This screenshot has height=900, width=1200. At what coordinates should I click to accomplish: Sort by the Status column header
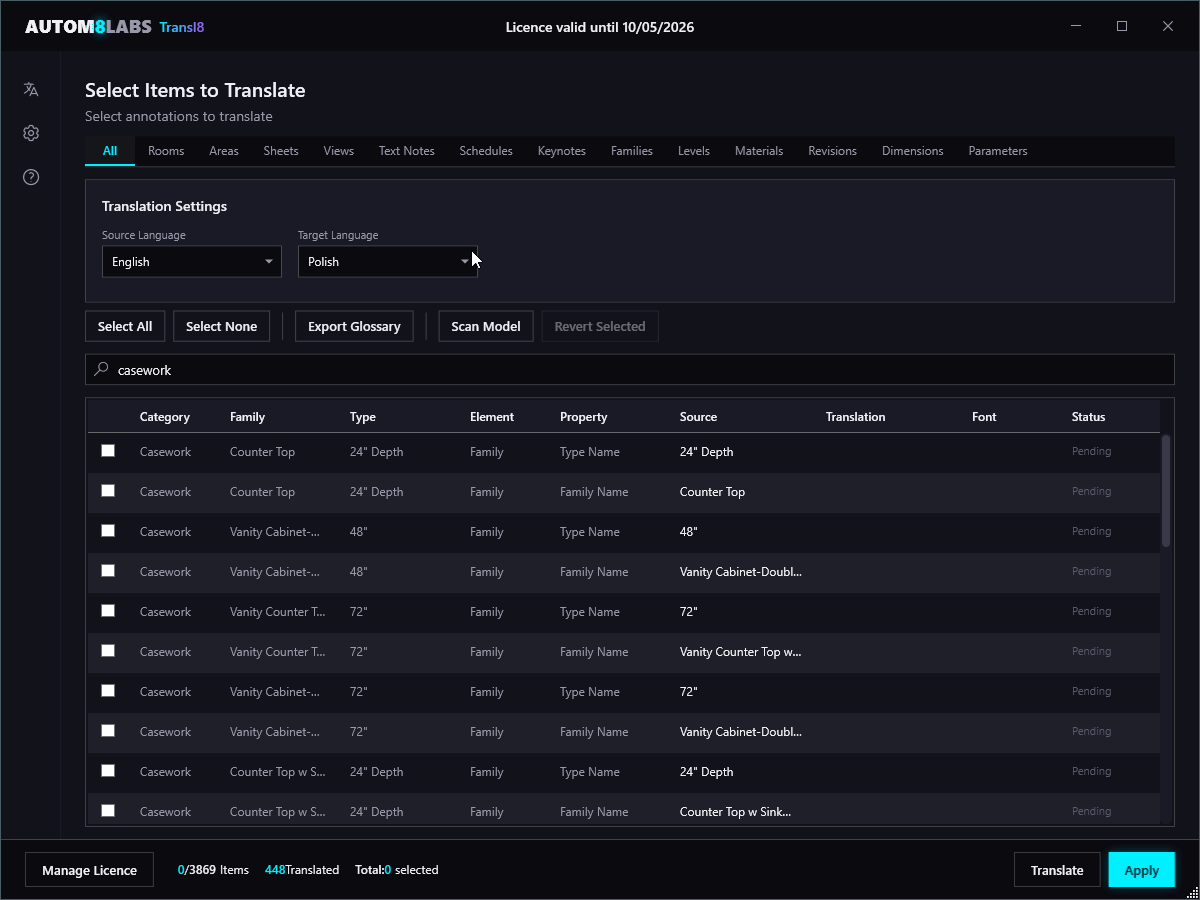[x=1089, y=417]
